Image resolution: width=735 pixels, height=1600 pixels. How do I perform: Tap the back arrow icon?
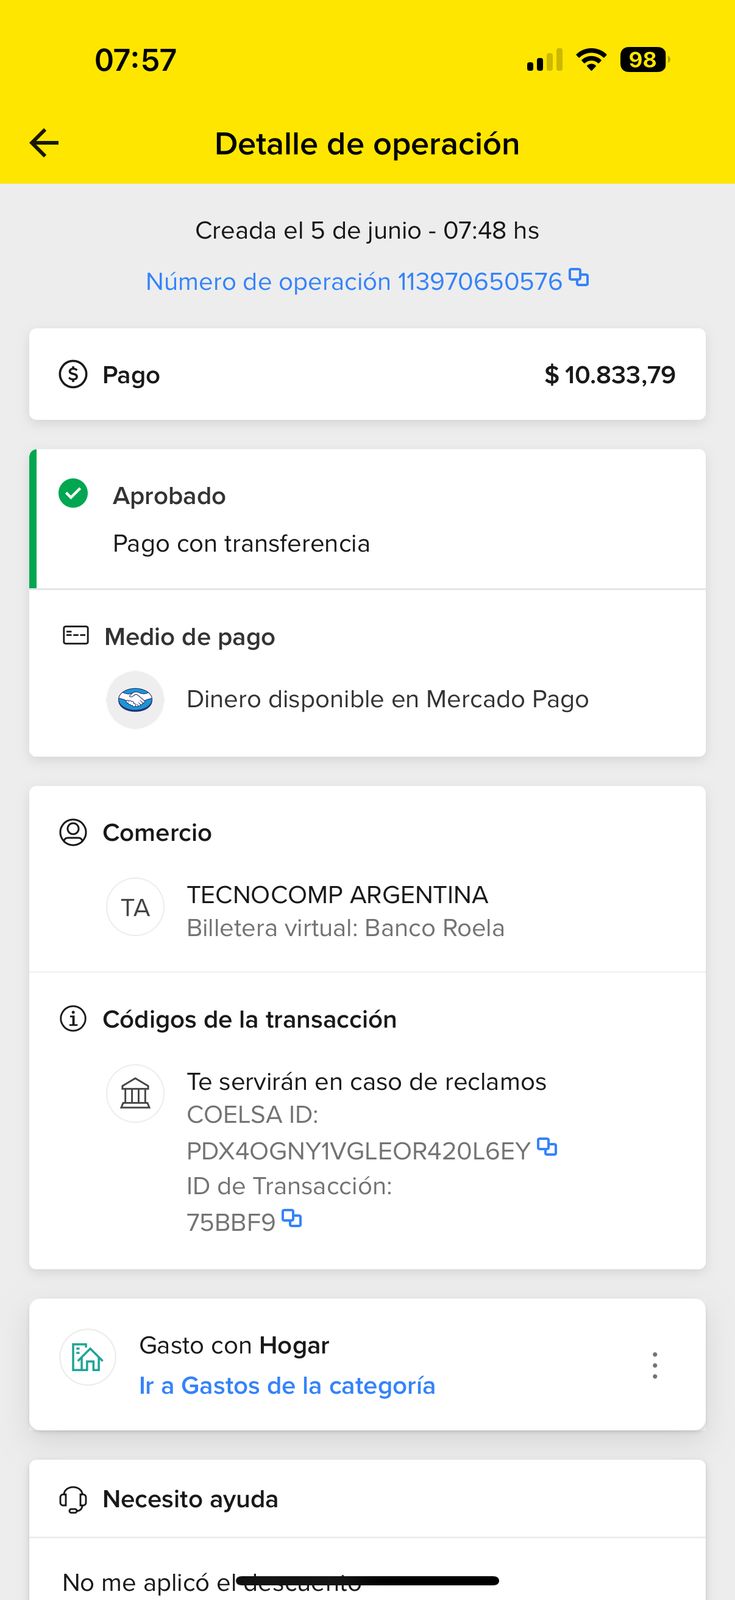coord(44,144)
